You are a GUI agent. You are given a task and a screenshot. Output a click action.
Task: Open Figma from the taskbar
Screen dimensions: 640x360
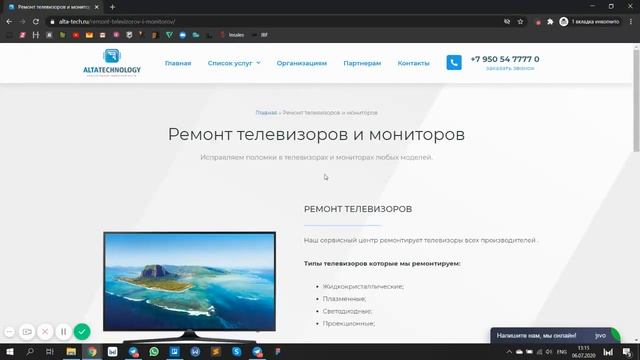coord(278,352)
